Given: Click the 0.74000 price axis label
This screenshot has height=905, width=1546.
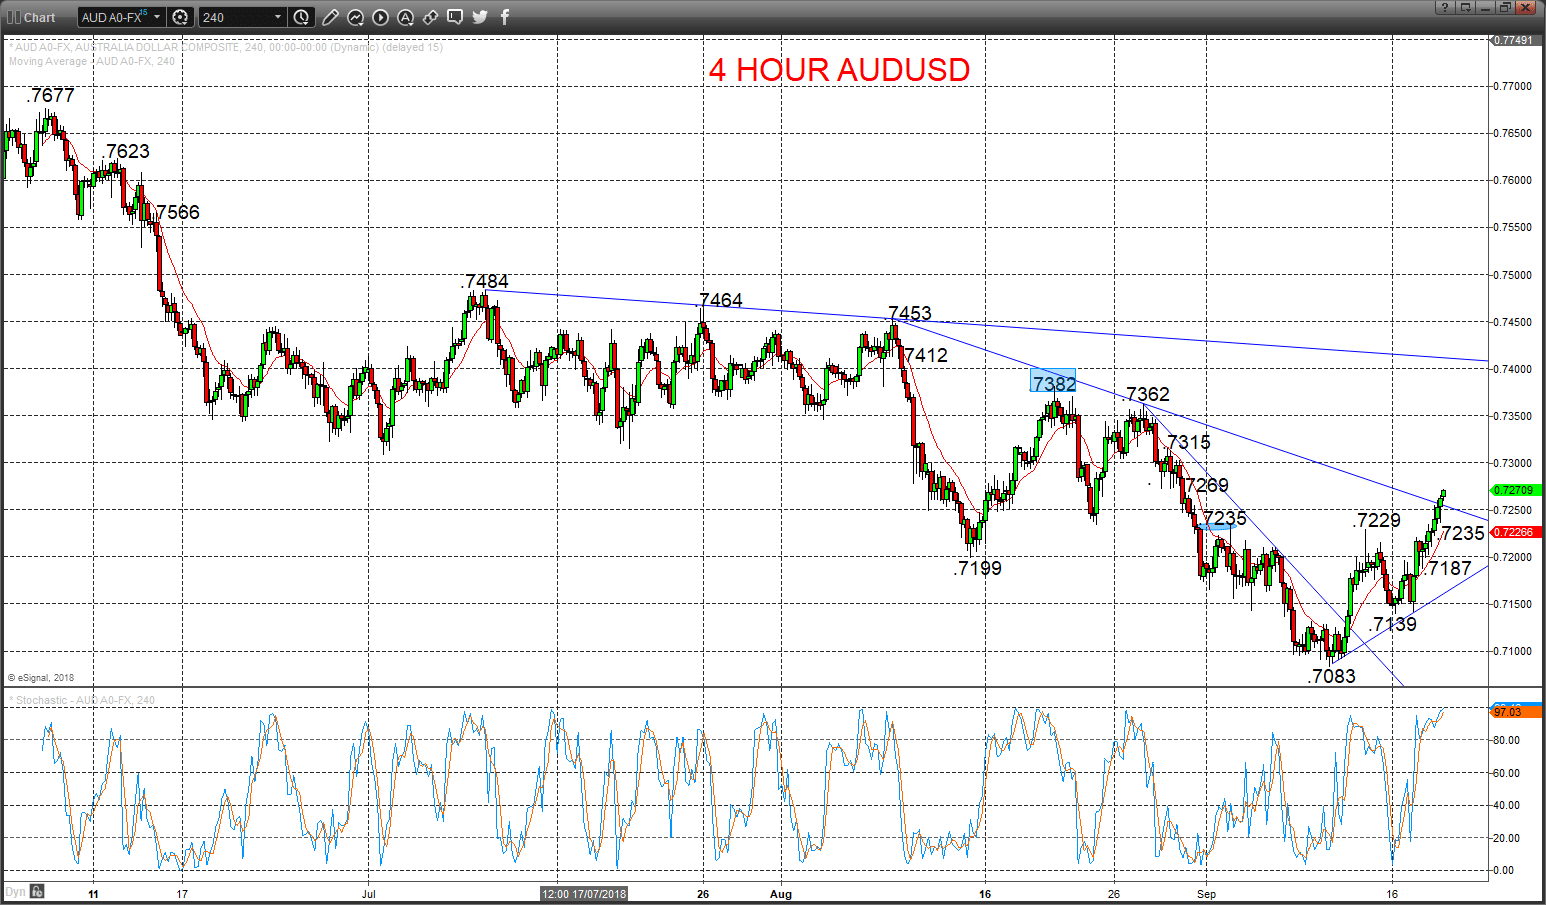Looking at the screenshot, I should 1512,369.
